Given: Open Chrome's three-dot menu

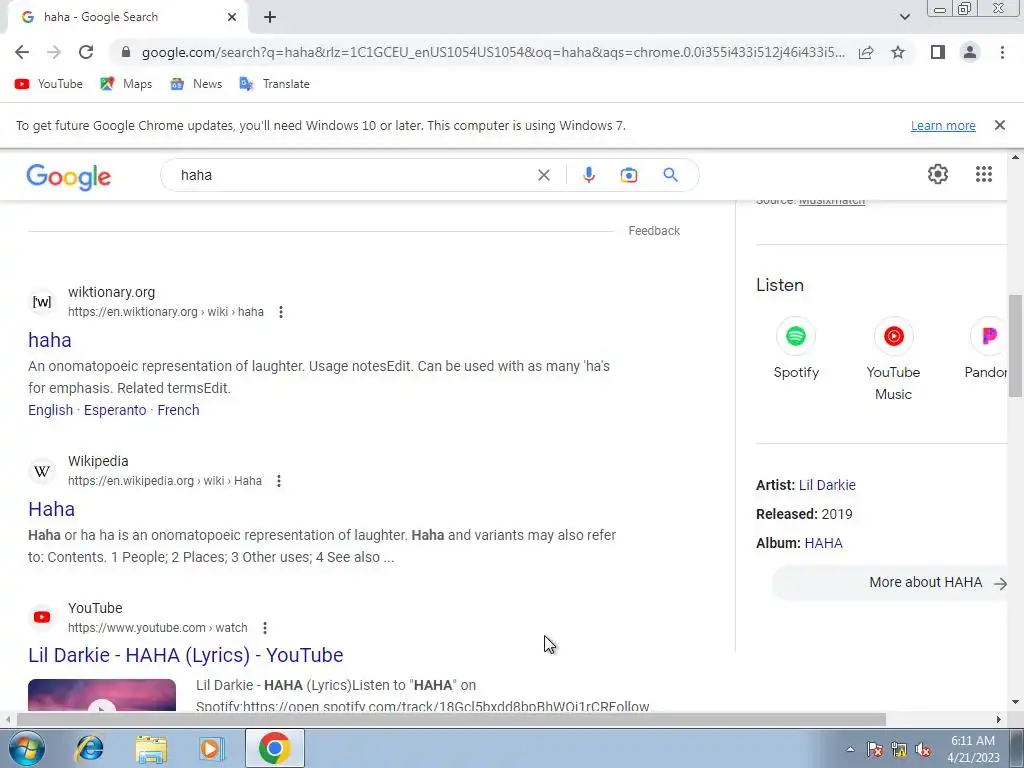Looking at the screenshot, I should click(x=1002, y=52).
